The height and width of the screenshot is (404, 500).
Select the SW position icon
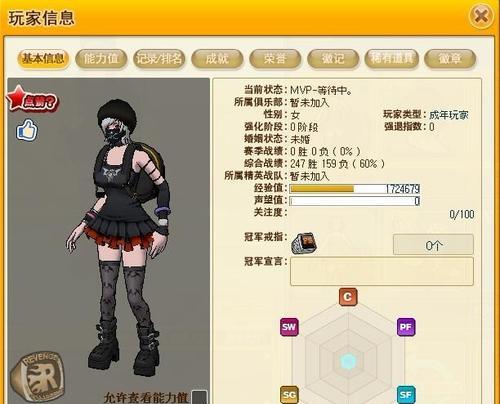(289, 327)
